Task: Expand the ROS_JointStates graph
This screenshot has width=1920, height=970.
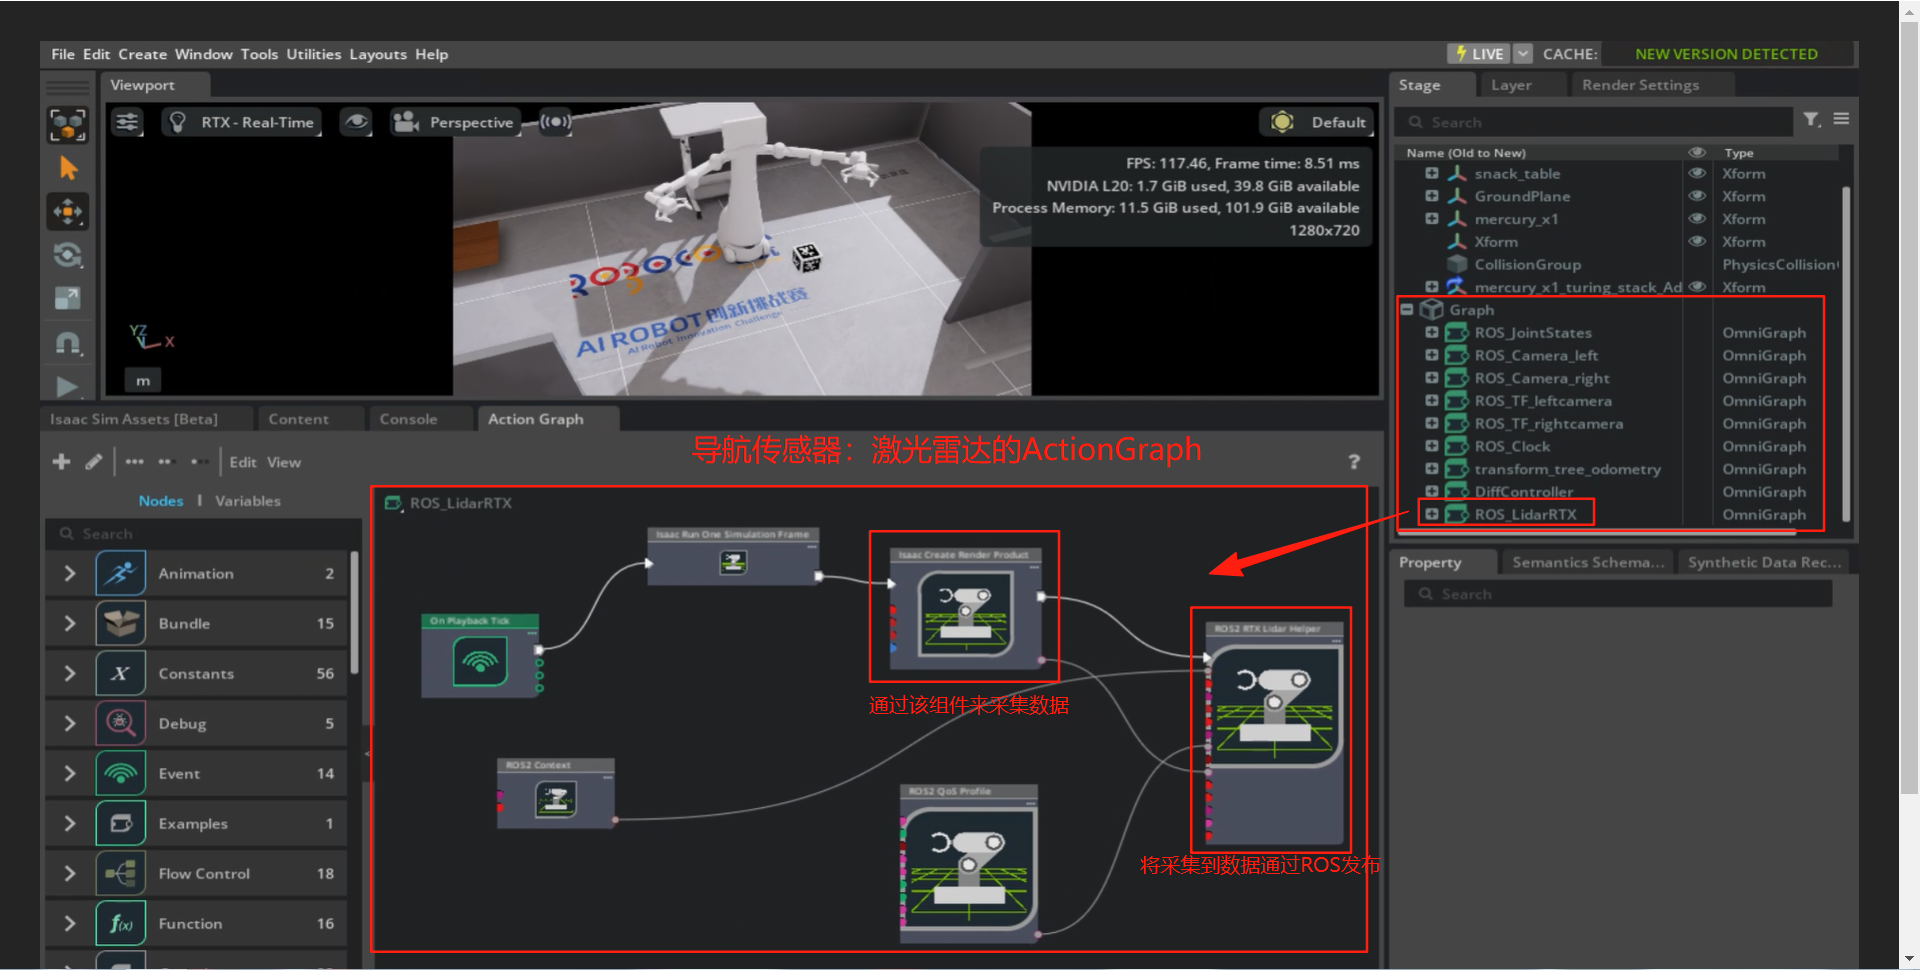Action: click(x=1431, y=332)
